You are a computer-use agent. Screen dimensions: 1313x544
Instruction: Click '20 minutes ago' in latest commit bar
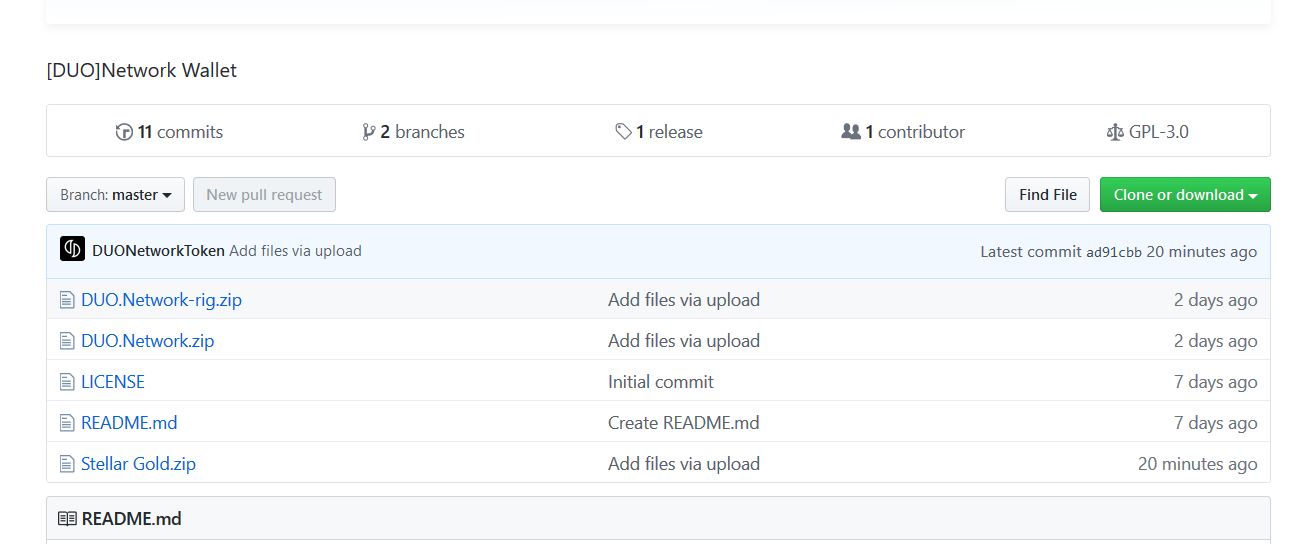[1201, 251]
